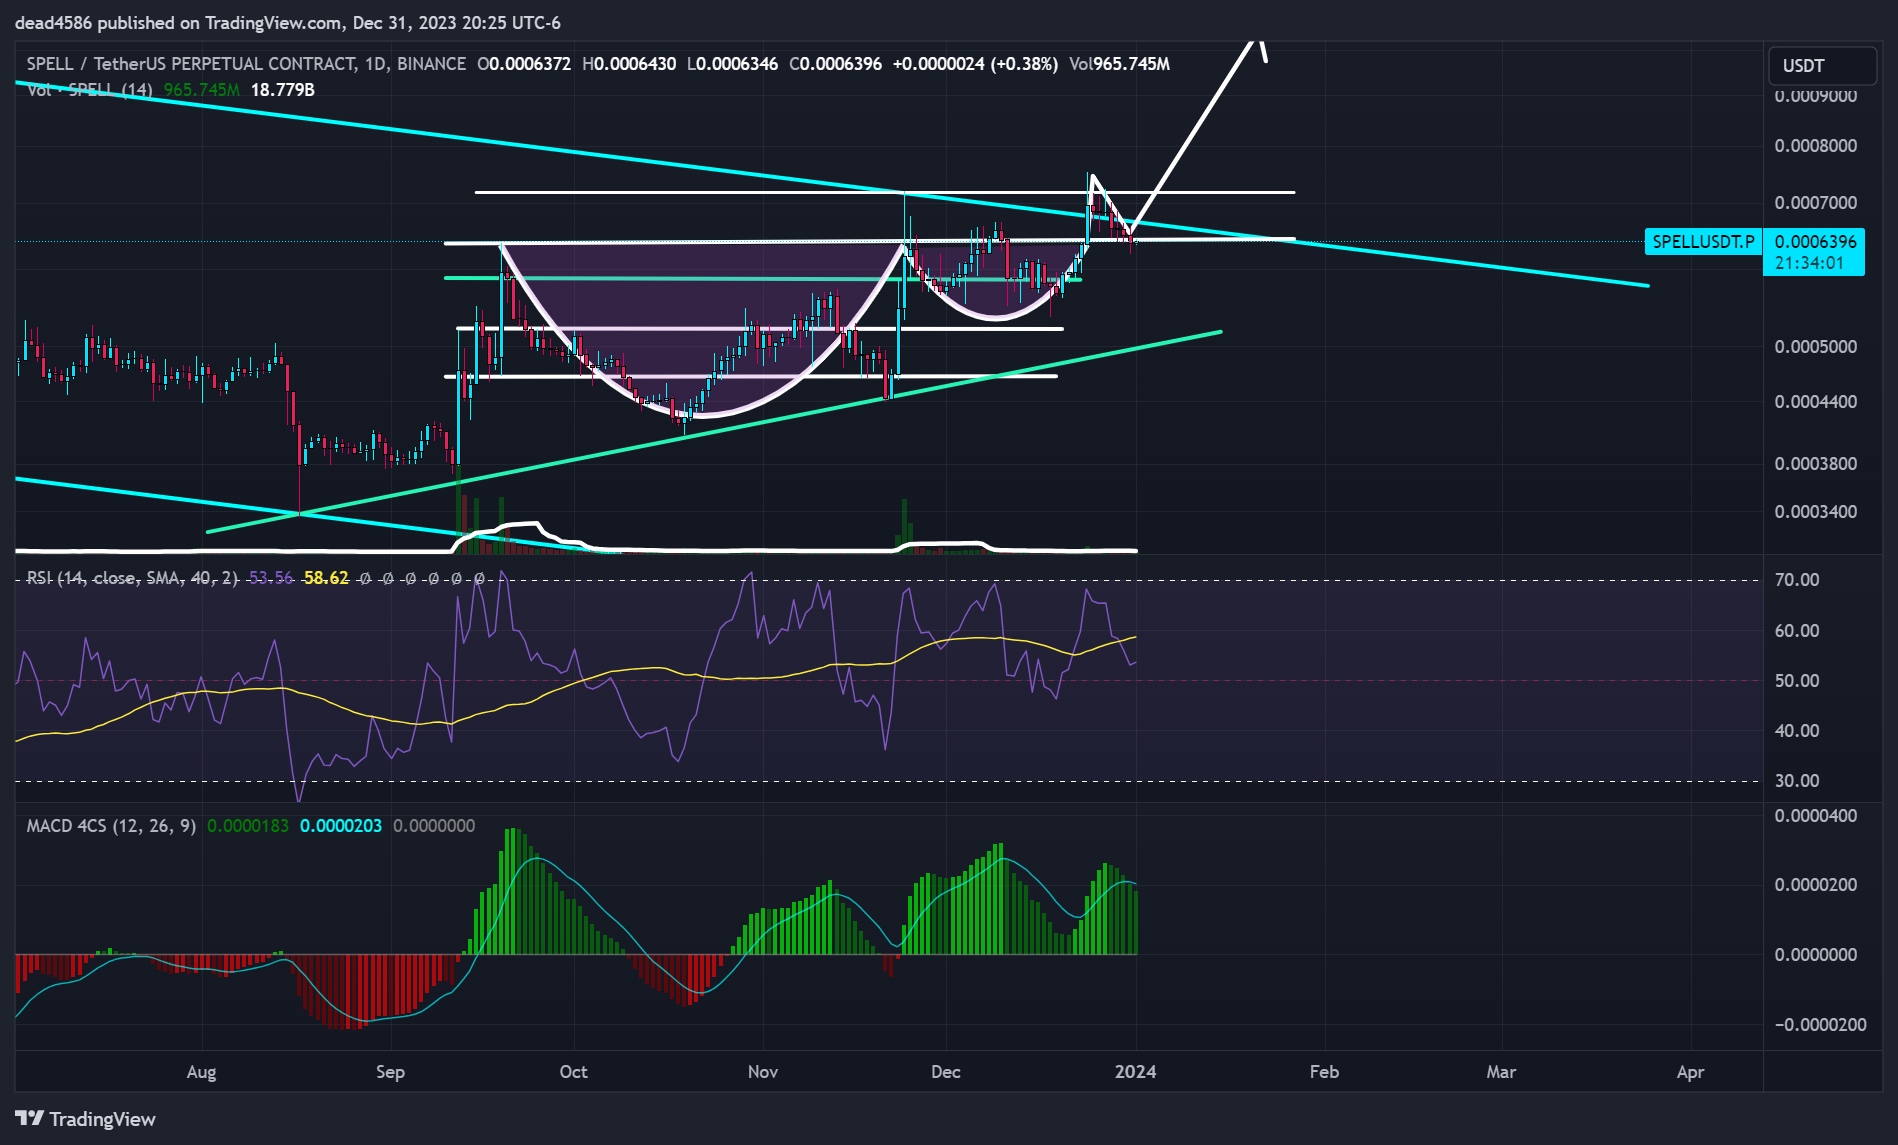Click the Sep label on the time axis
This screenshot has height=1145, width=1898.
pos(390,1072)
